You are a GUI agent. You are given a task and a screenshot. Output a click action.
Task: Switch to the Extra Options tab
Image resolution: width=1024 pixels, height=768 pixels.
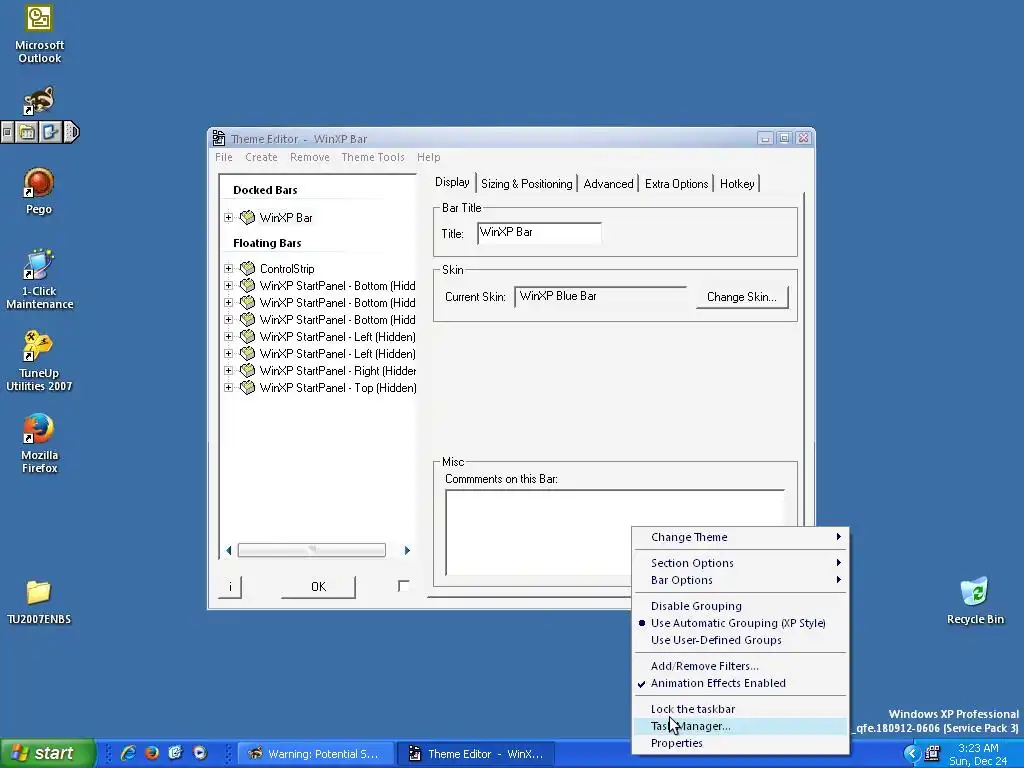677,184
